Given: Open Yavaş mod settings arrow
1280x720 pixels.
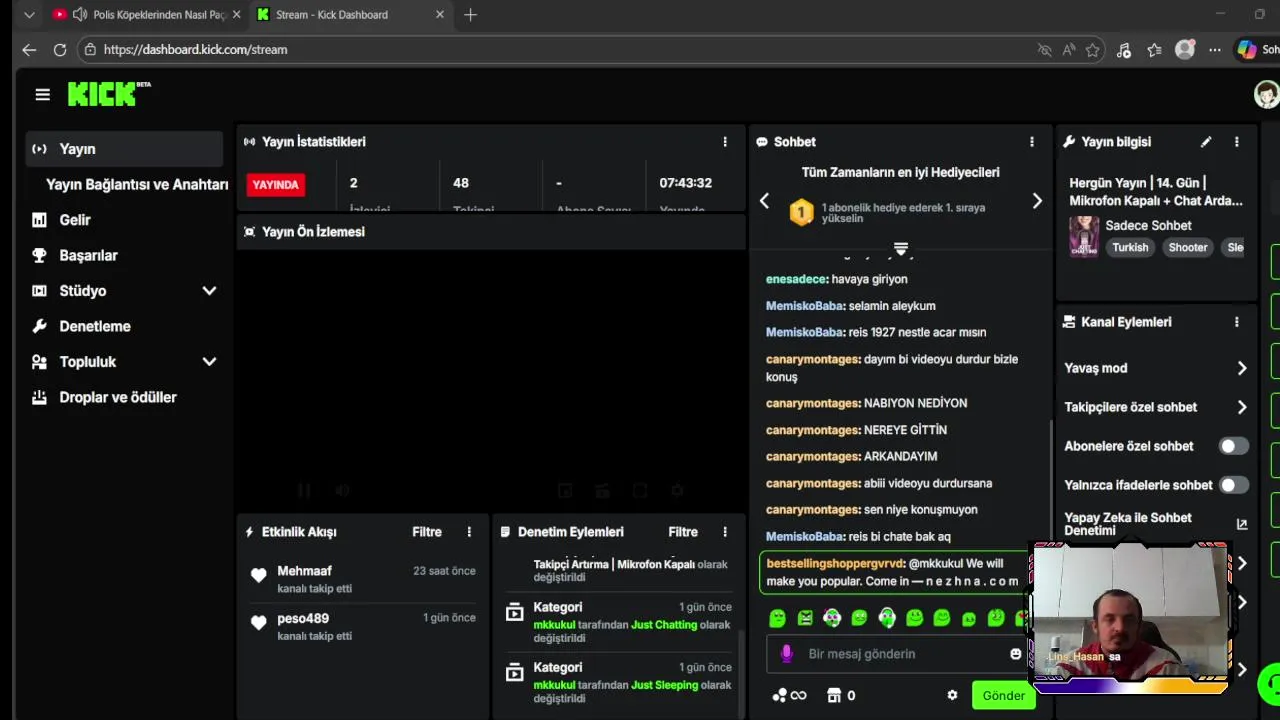Looking at the screenshot, I should click(x=1242, y=368).
